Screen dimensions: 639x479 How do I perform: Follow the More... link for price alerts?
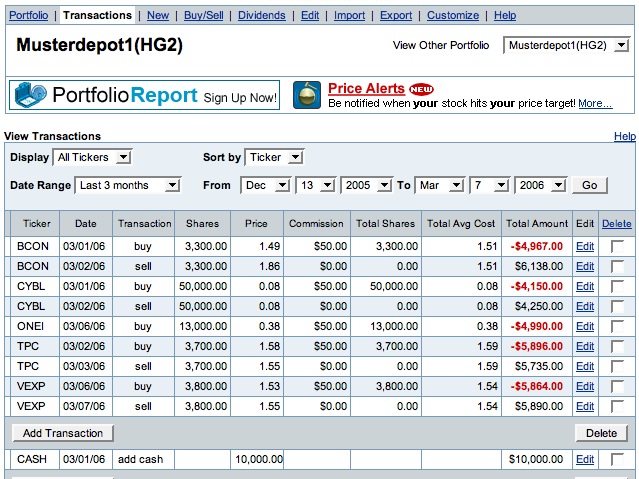tap(595, 104)
